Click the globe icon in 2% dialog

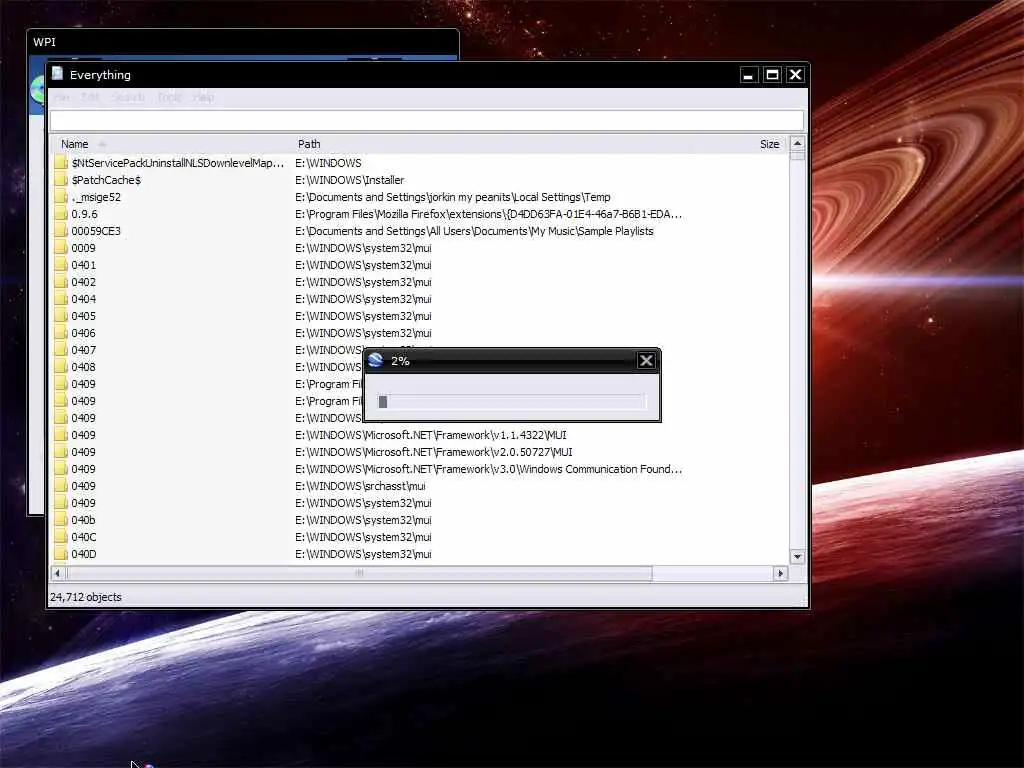click(375, 360)
